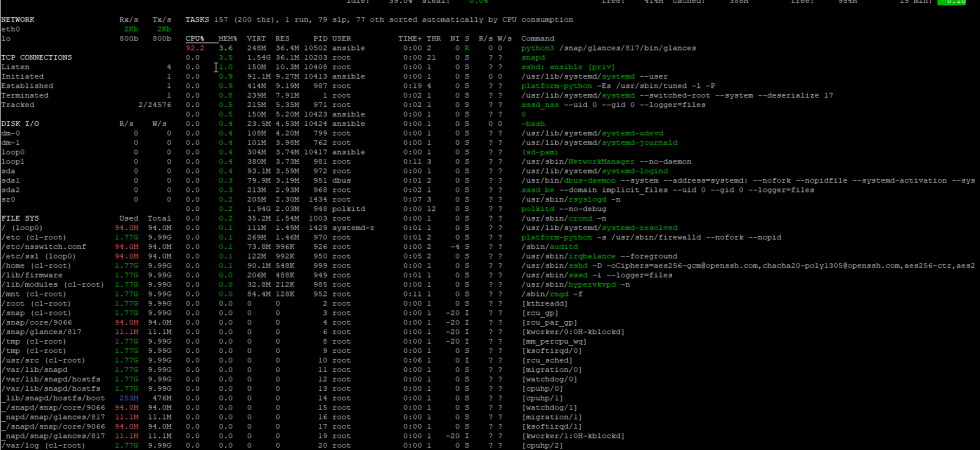Click the systemd-resolved process command
The height and width of the screenshot is (450, 980).
pyautogui.click(x=599, y=228)
